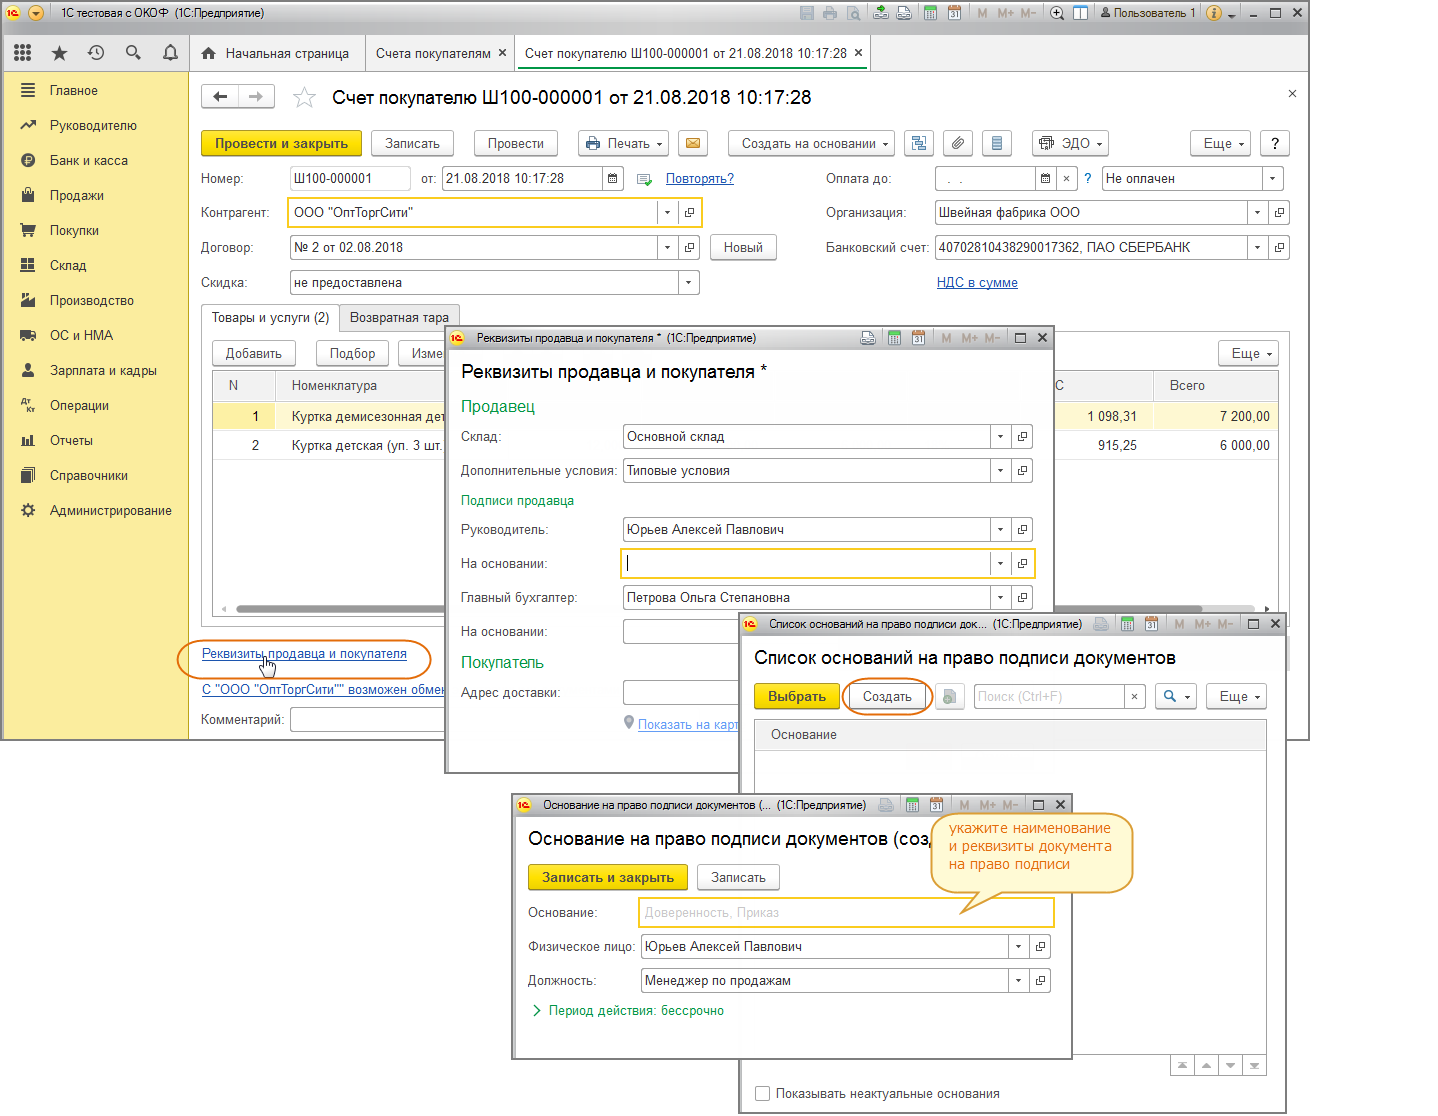Screen dimensions: 1438x1116
Task: Open attached files paperclip icon
Action: 958,143
